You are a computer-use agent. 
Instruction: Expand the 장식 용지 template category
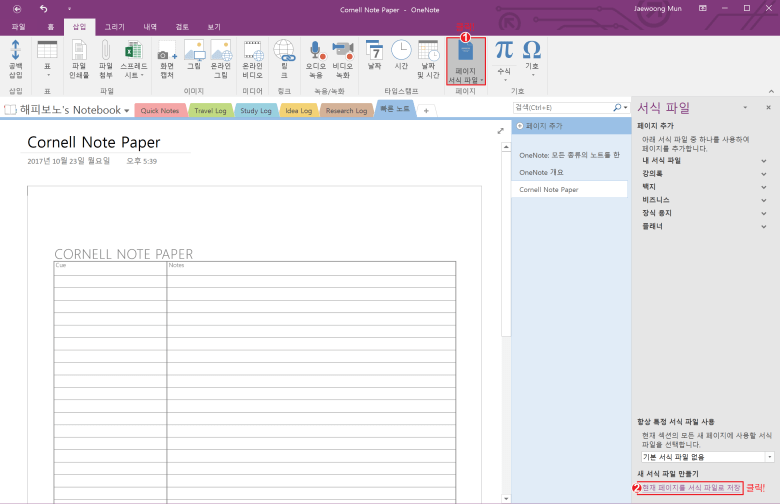tap(764, 213)
